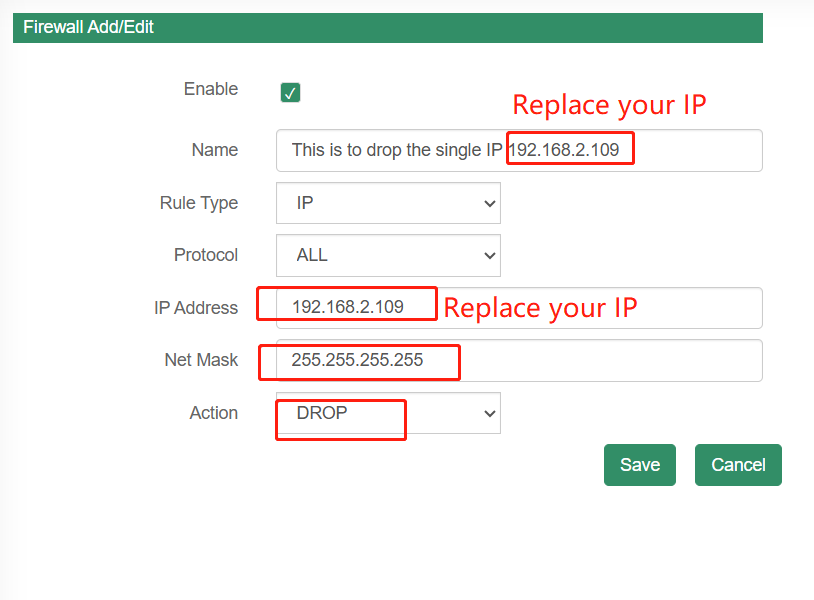Click the Protocol label

pos(206,255)
